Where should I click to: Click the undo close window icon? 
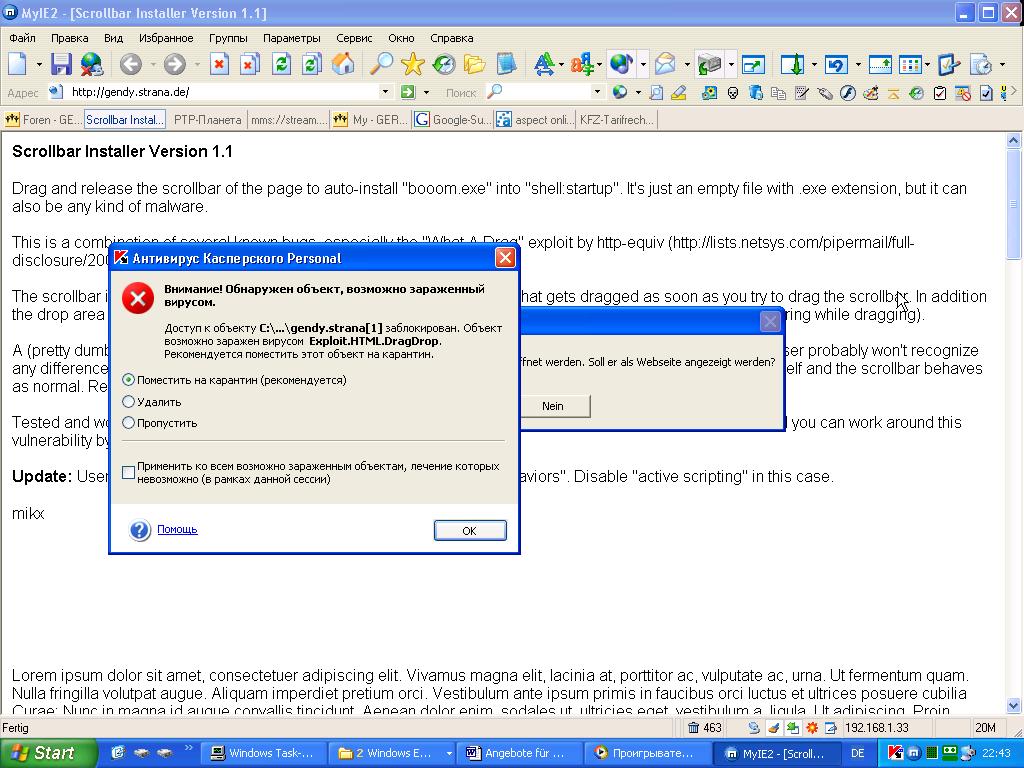tap(837, 64)
